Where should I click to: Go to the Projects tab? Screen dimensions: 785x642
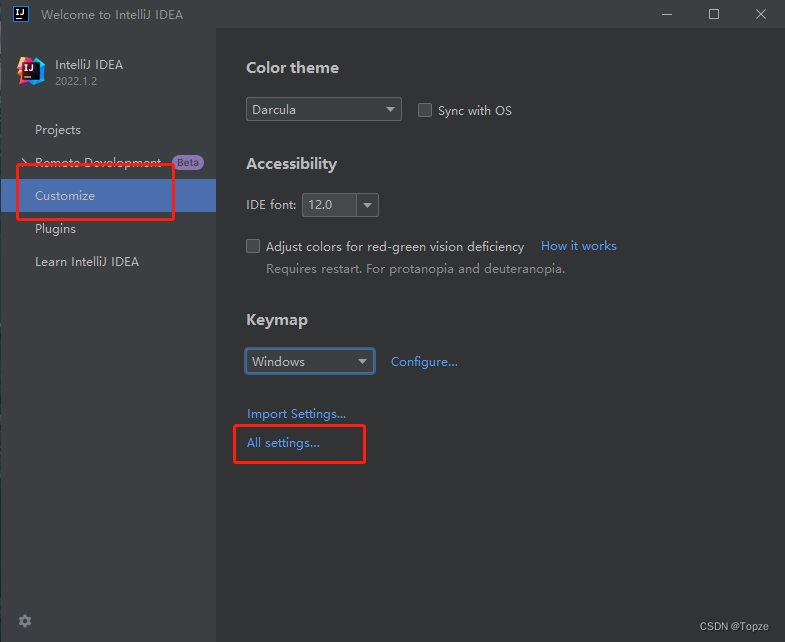click(58, 130)
